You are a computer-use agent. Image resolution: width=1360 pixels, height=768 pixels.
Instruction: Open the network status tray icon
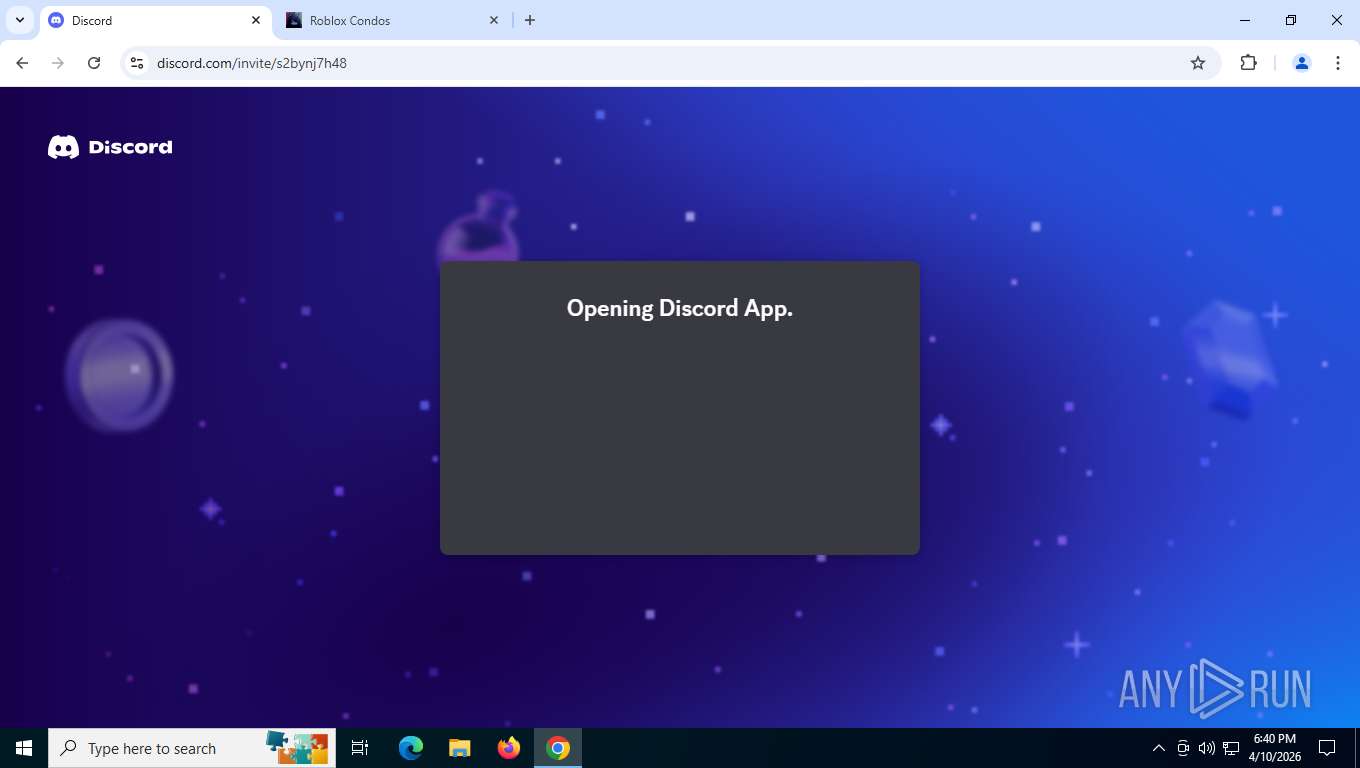click(x=1231, y=748)
